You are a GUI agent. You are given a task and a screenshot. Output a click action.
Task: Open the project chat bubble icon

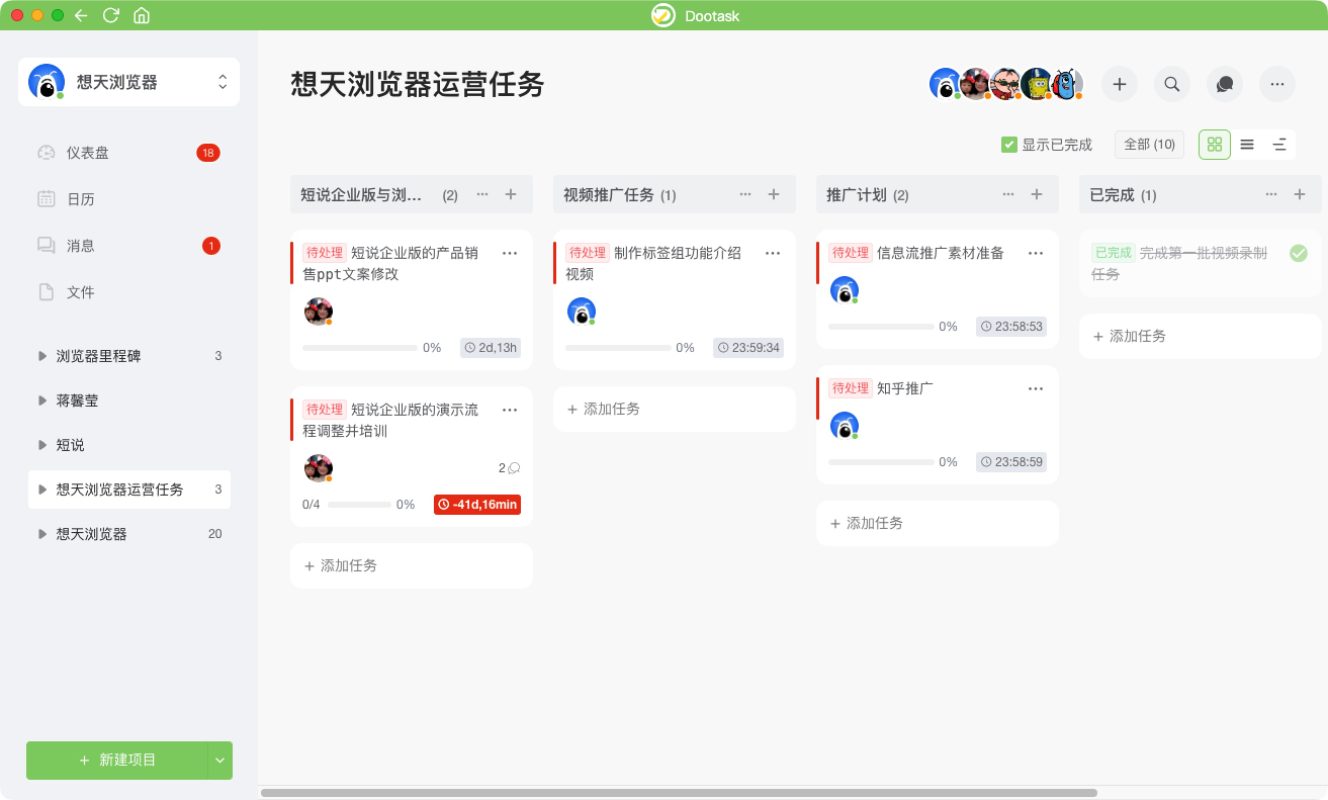1224,85
